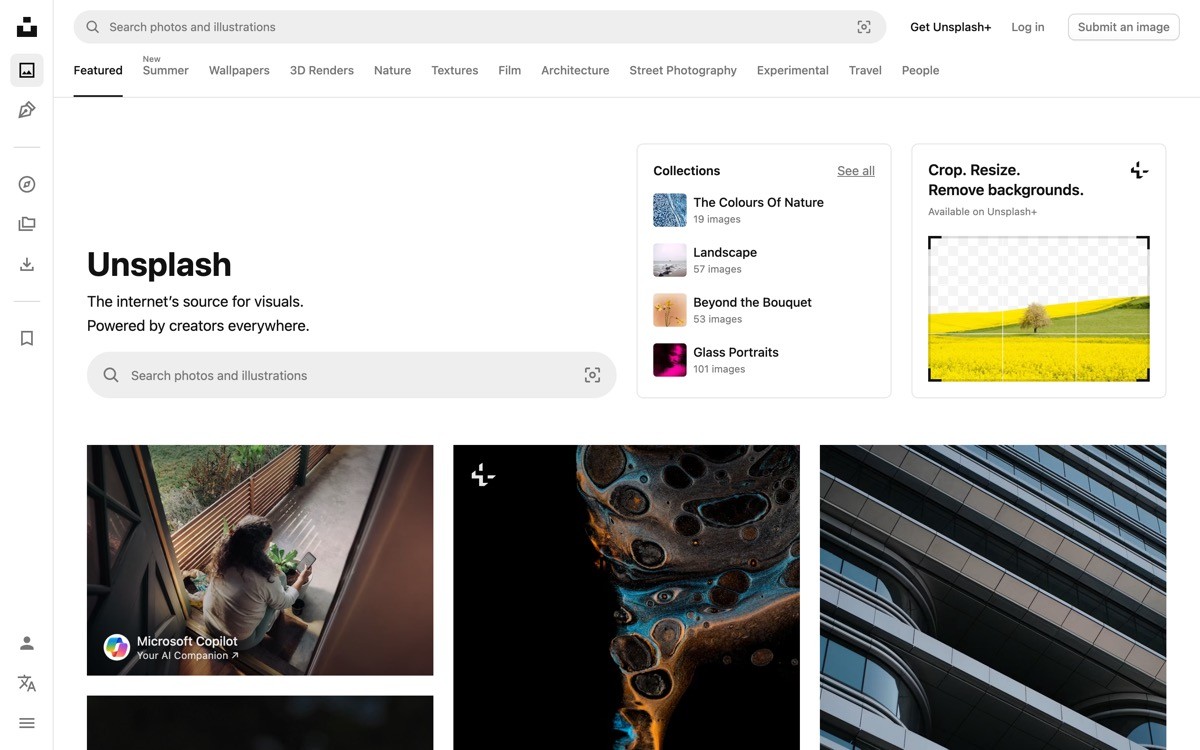
Task: Click the Unsplash+ logo on crop promo card
Action: point(1139,170)
